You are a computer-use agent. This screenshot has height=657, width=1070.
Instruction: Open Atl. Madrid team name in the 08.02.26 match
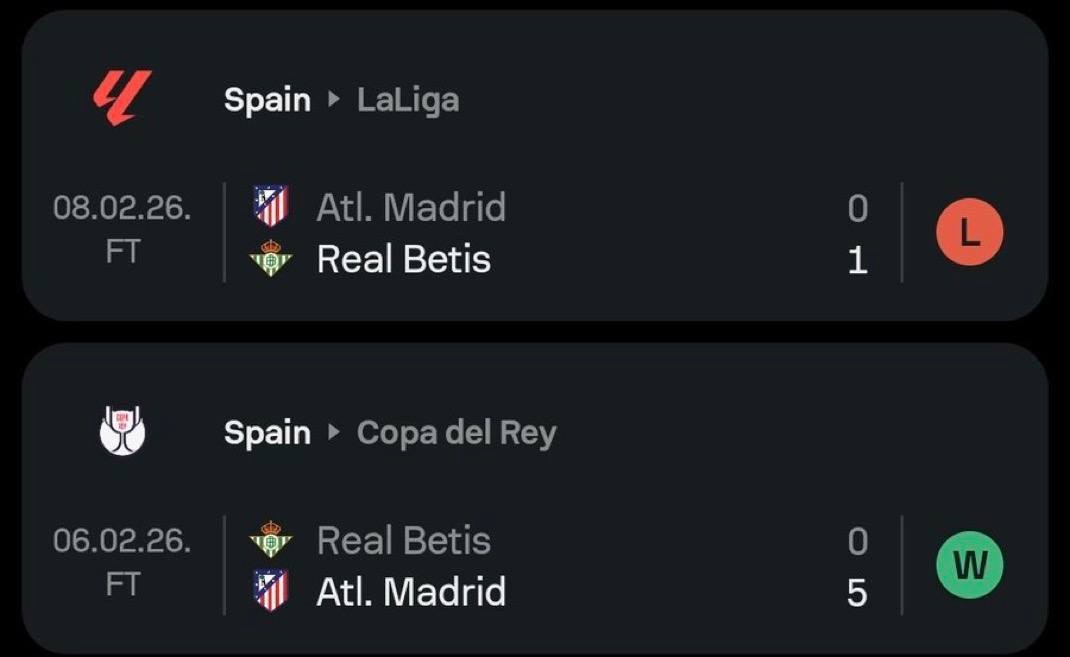[411, 207]
